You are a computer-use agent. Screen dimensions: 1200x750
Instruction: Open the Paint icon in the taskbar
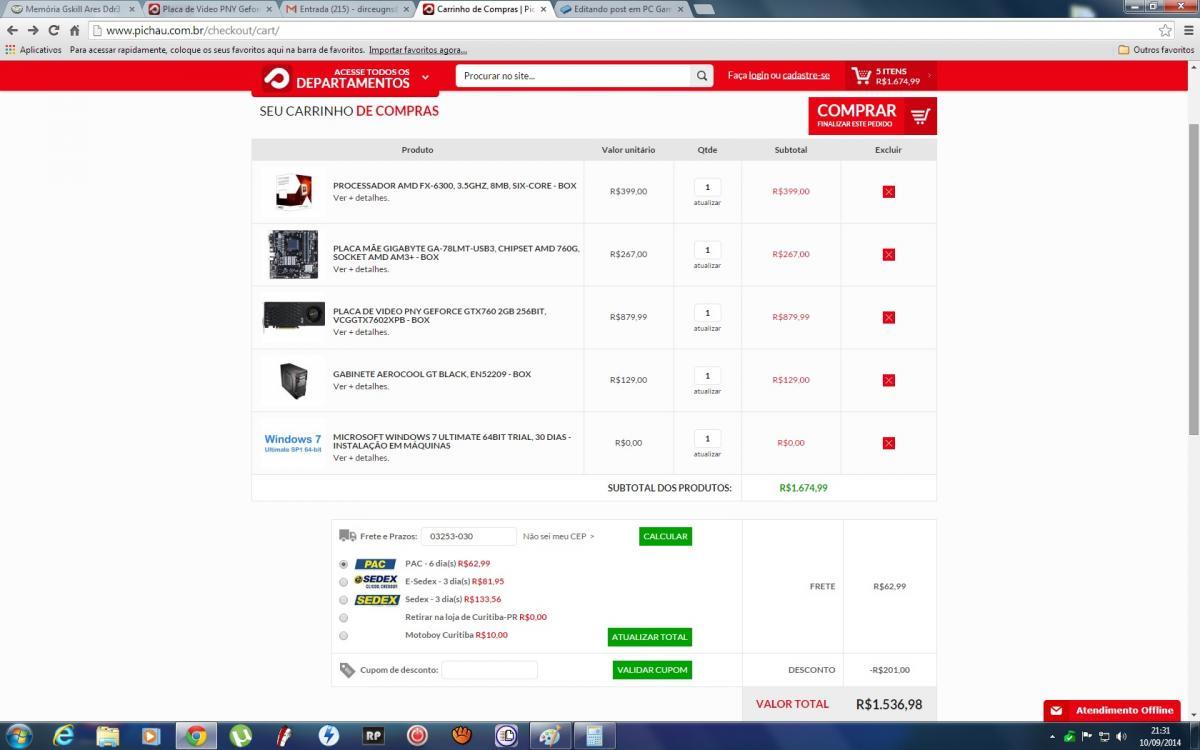click(x=549, y=735)
